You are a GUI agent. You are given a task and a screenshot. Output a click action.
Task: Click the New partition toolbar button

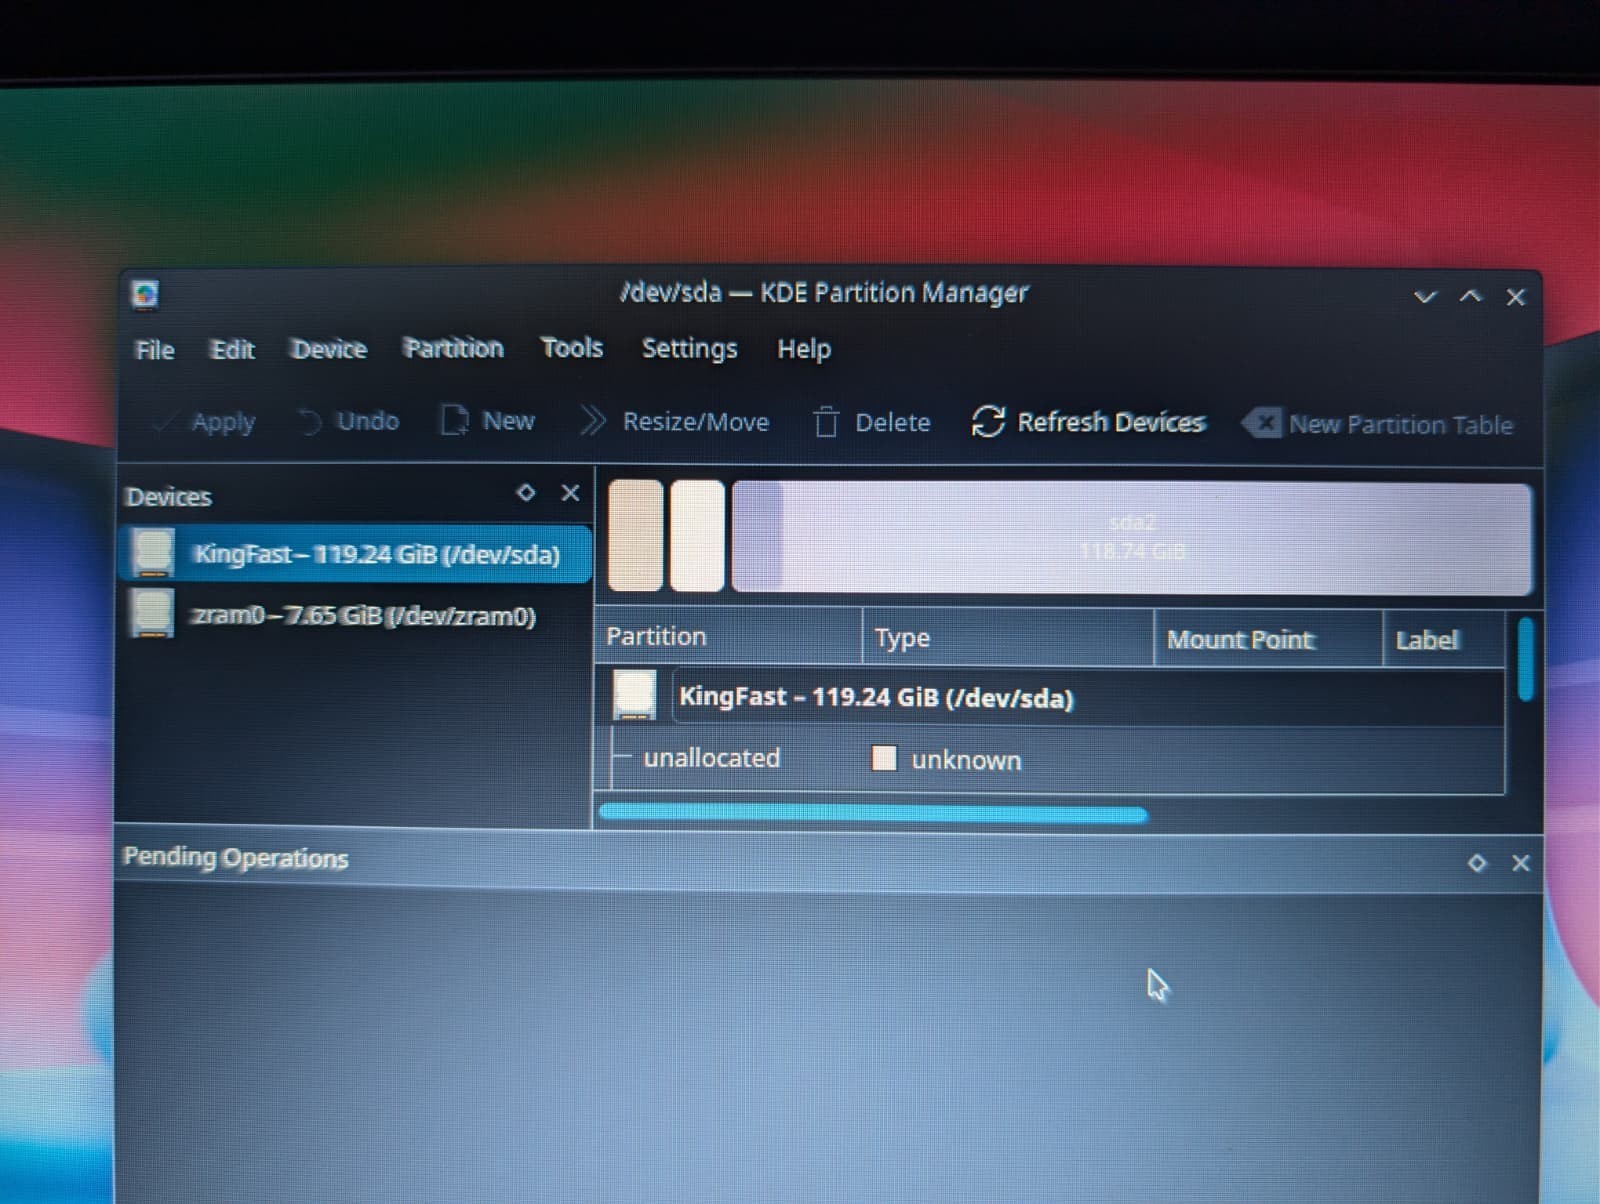point(488,421)
